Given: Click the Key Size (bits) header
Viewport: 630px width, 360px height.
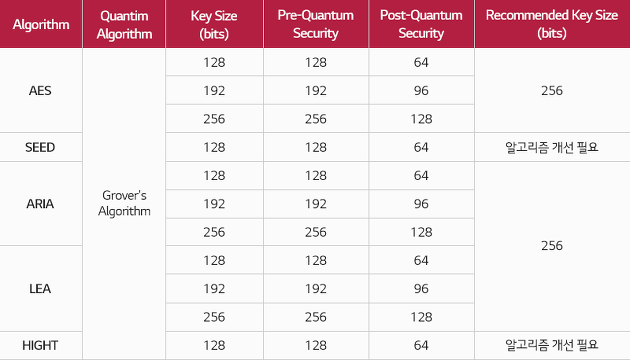Looking at the screenshot, I should pyautogui.click(x=214, y=24).
